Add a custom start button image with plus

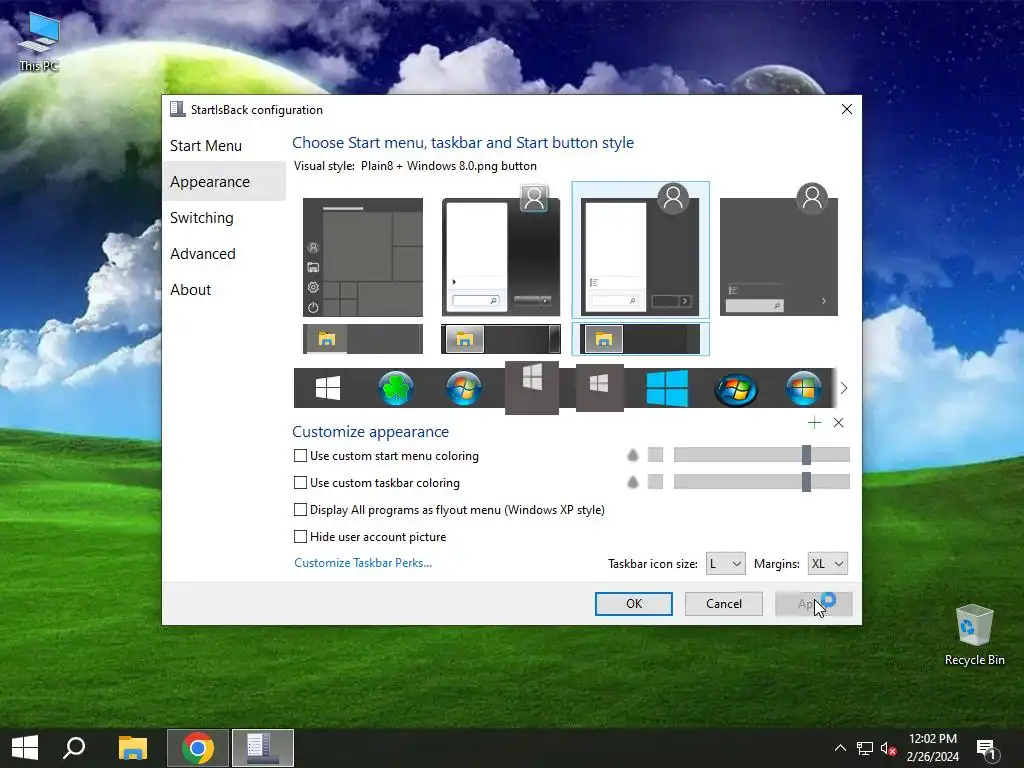[814, 423]
